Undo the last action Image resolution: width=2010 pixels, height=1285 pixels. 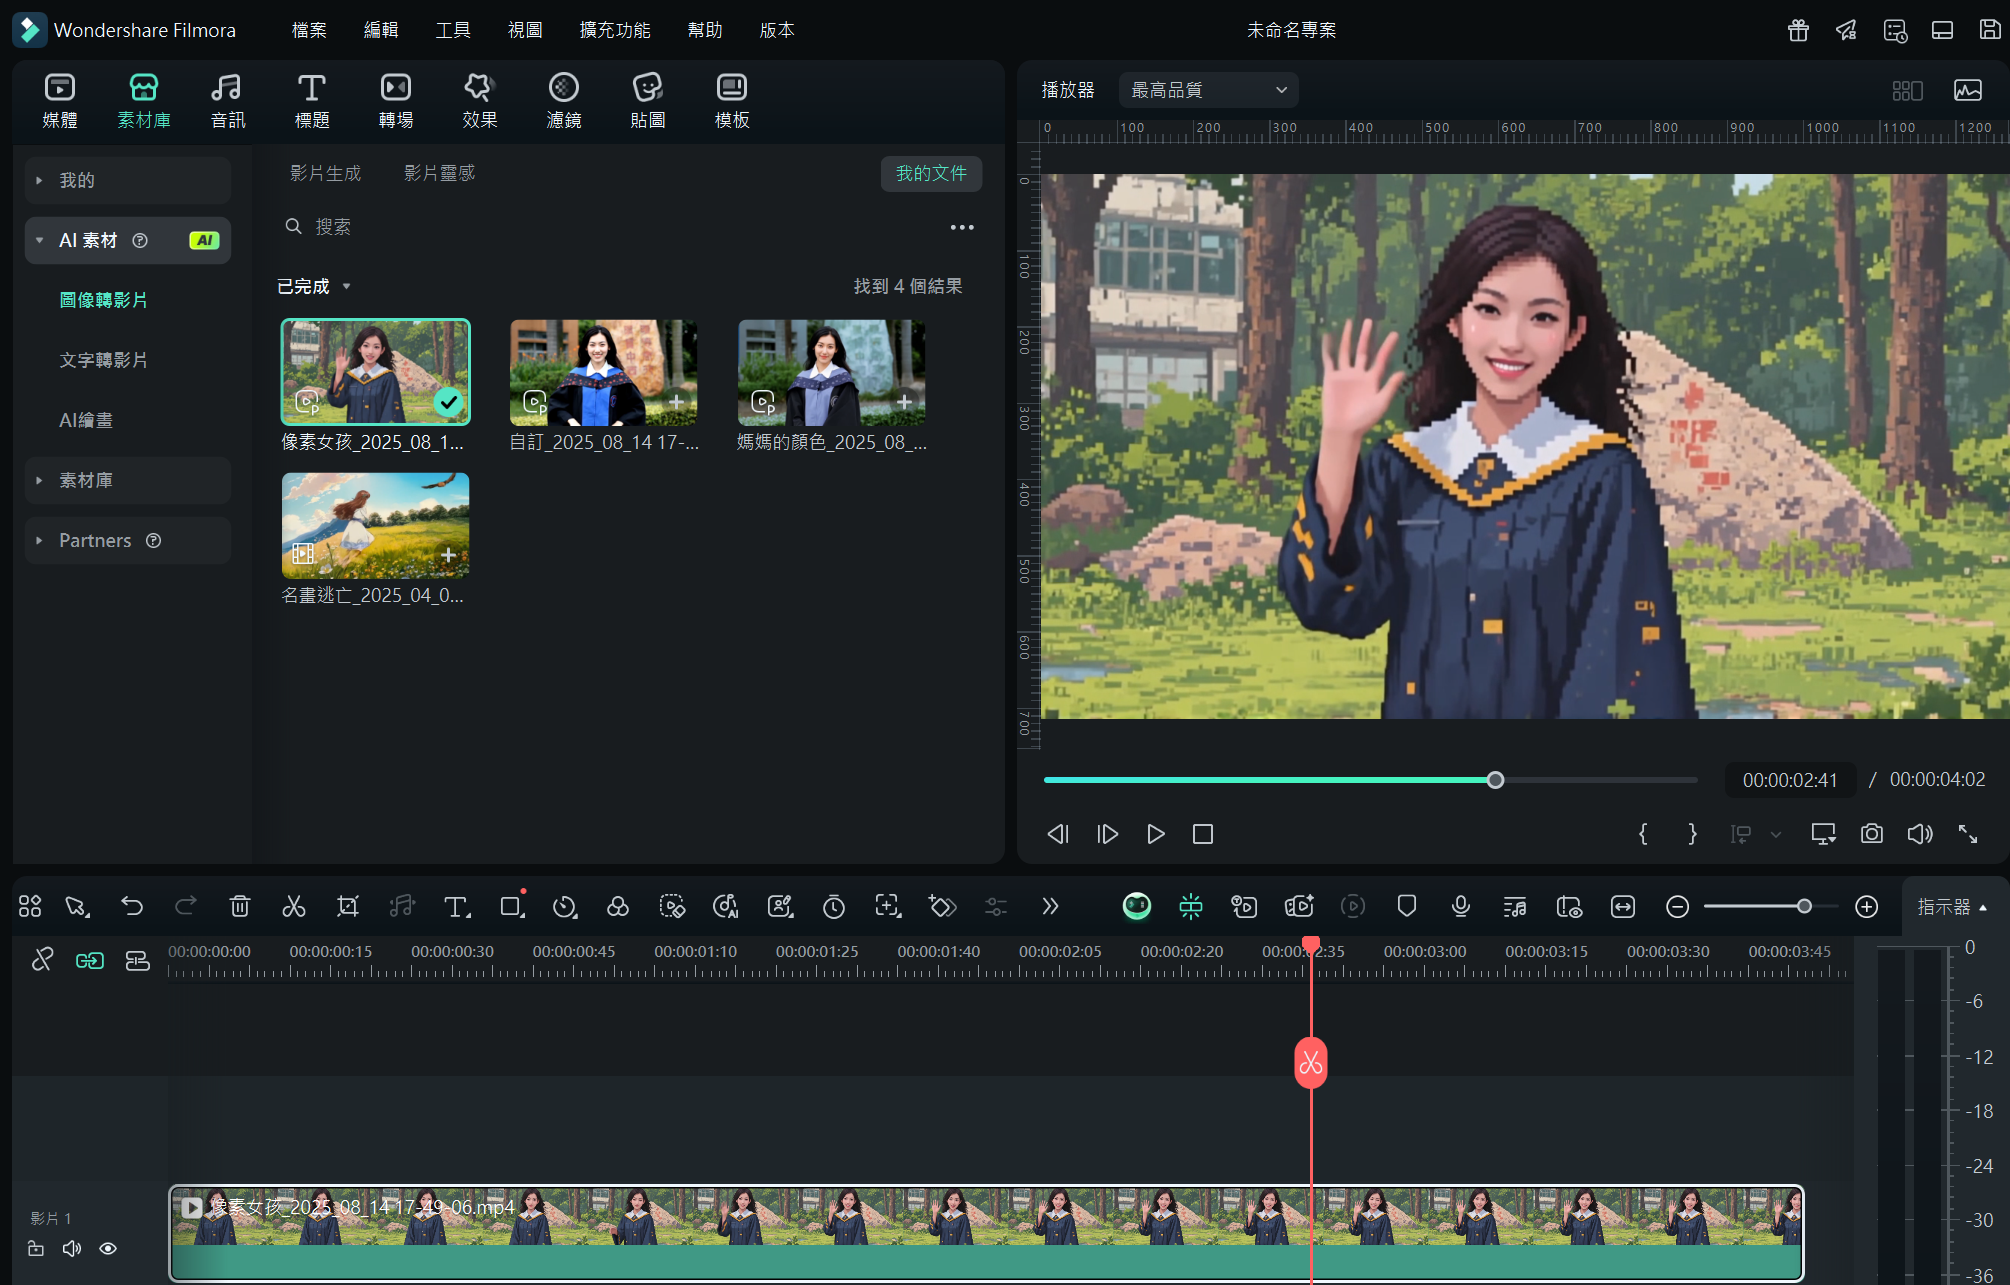[132, 907]
